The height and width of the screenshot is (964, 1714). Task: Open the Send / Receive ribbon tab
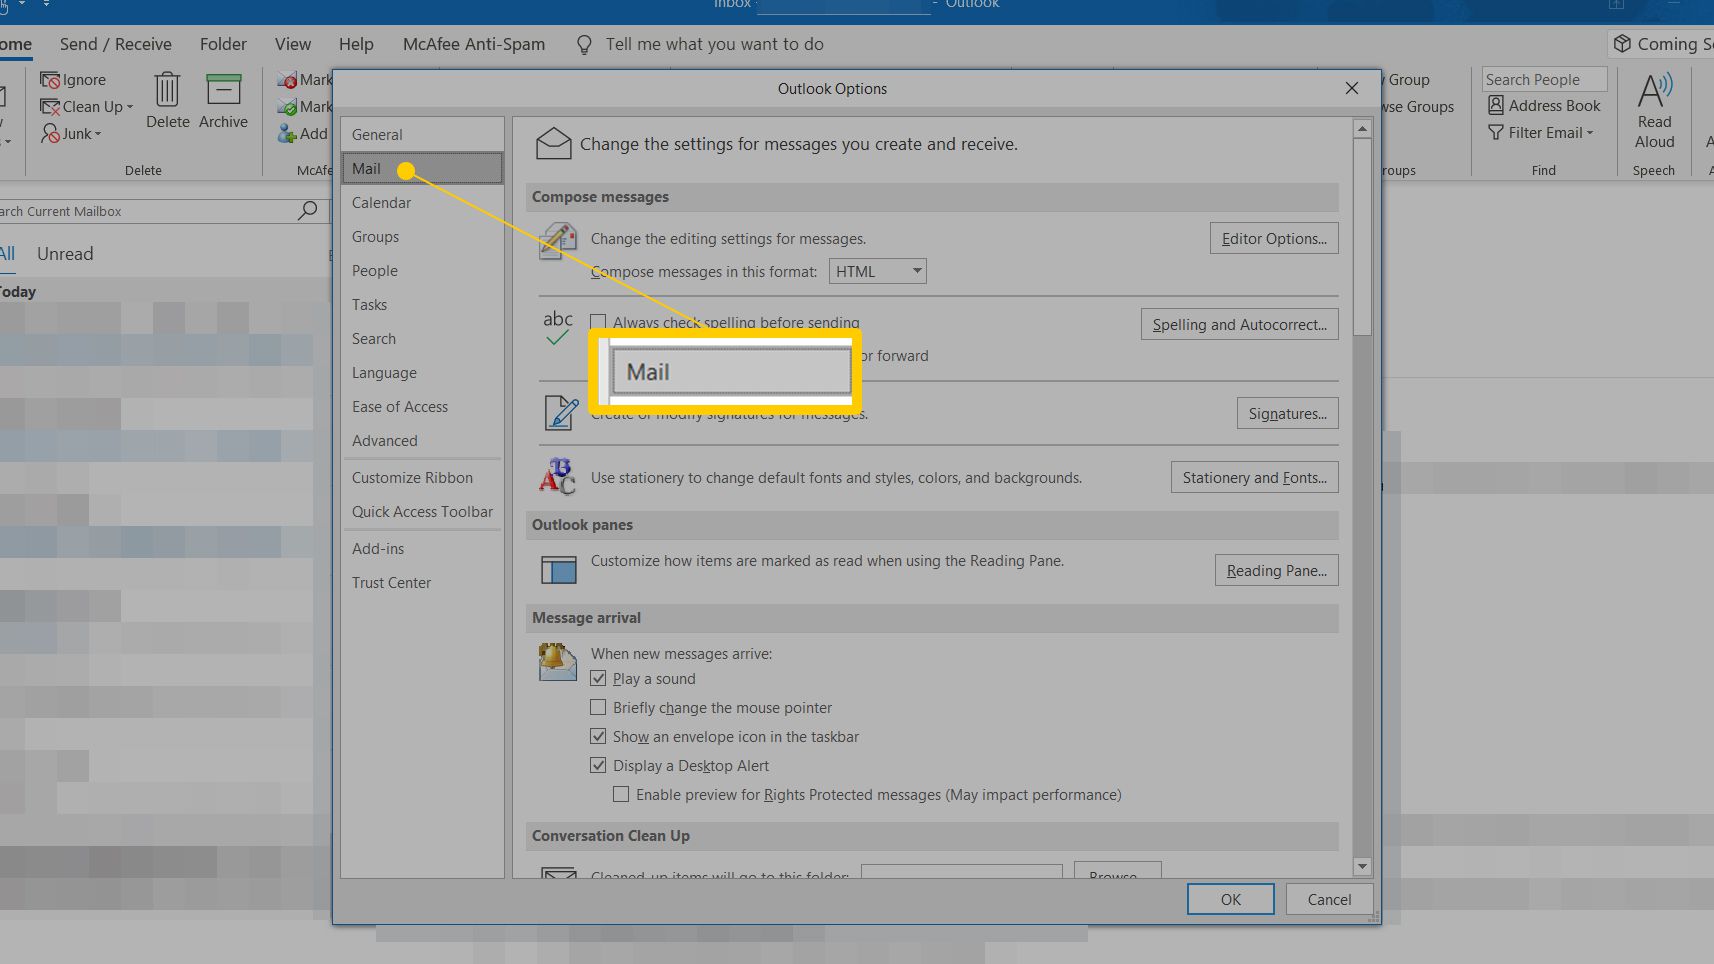point(116,44)
